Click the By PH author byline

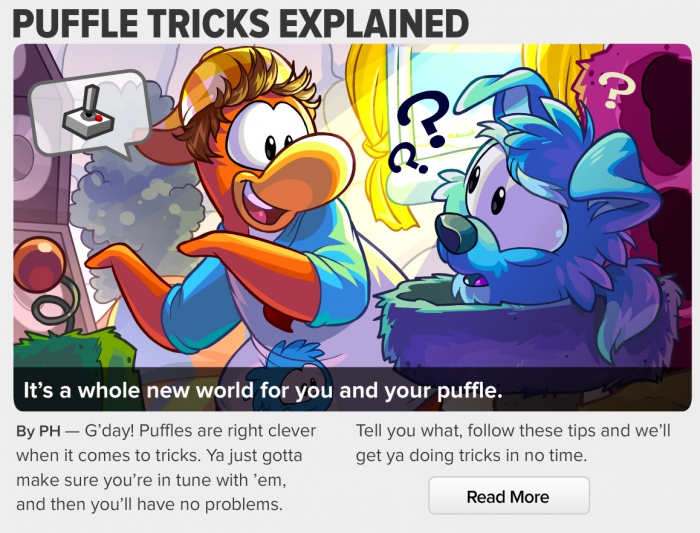click(x=38, y=431)
